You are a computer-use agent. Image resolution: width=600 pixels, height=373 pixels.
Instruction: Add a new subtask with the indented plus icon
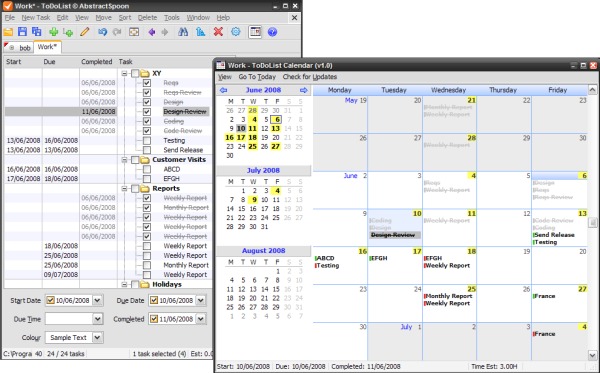68,32
